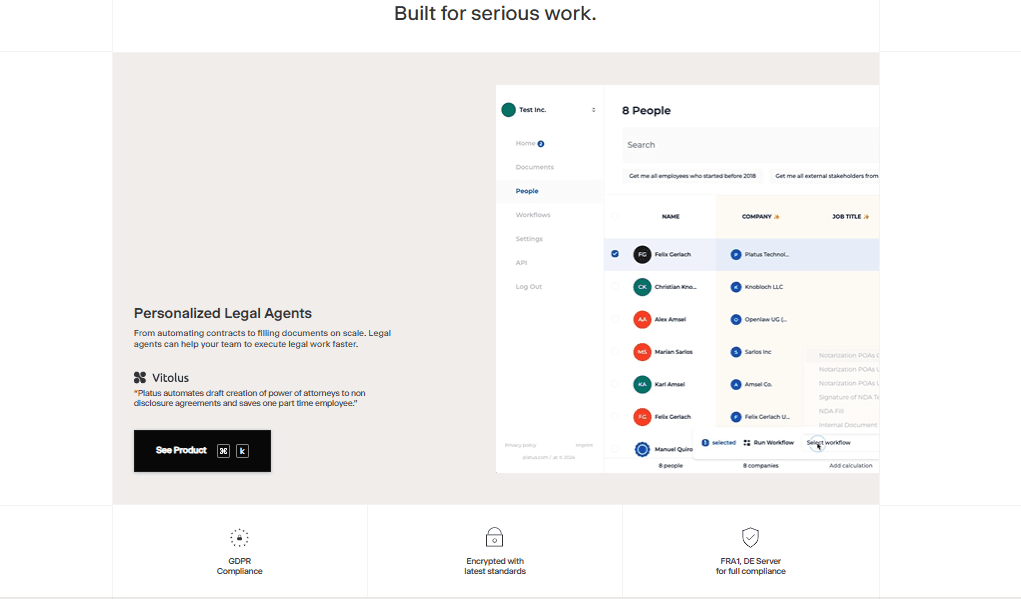Open API in the sidebar
Screen dimensions: 1021x599
click(x=521, y=263)
